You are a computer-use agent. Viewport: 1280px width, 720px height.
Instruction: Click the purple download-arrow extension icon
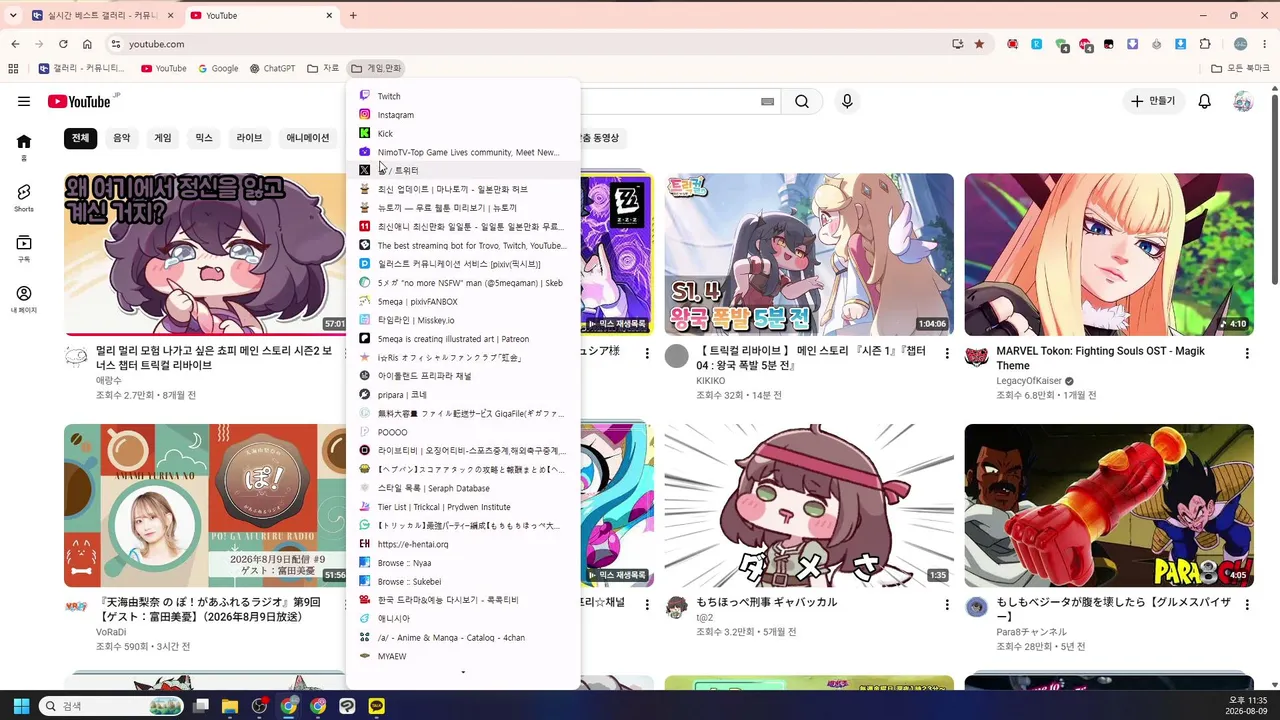click(x=1133, y=44)
